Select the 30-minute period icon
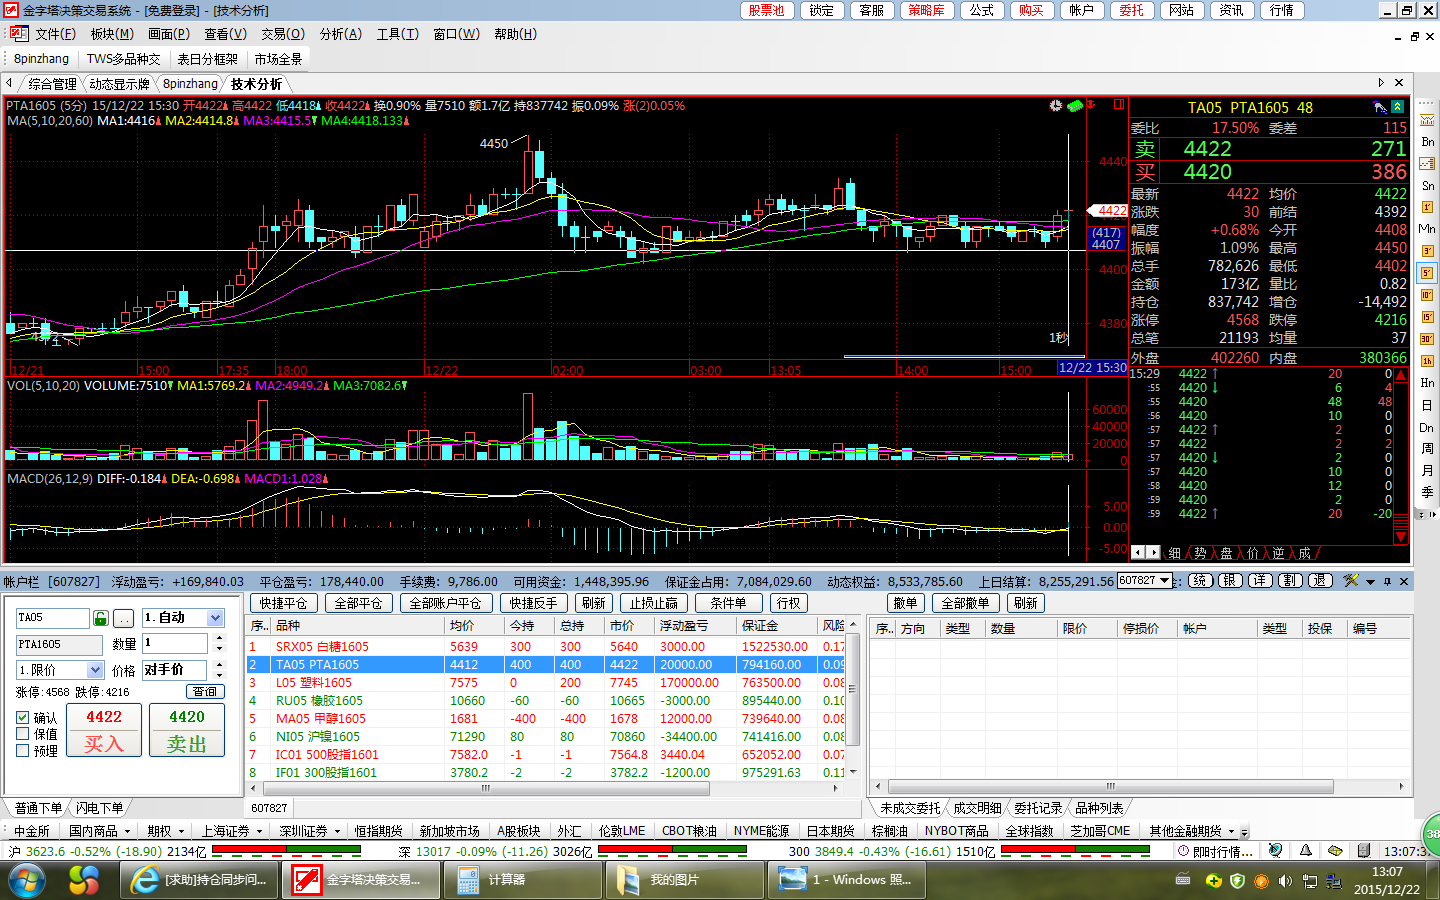This screenshot has width=1440, height=900. coord(1427,339)
